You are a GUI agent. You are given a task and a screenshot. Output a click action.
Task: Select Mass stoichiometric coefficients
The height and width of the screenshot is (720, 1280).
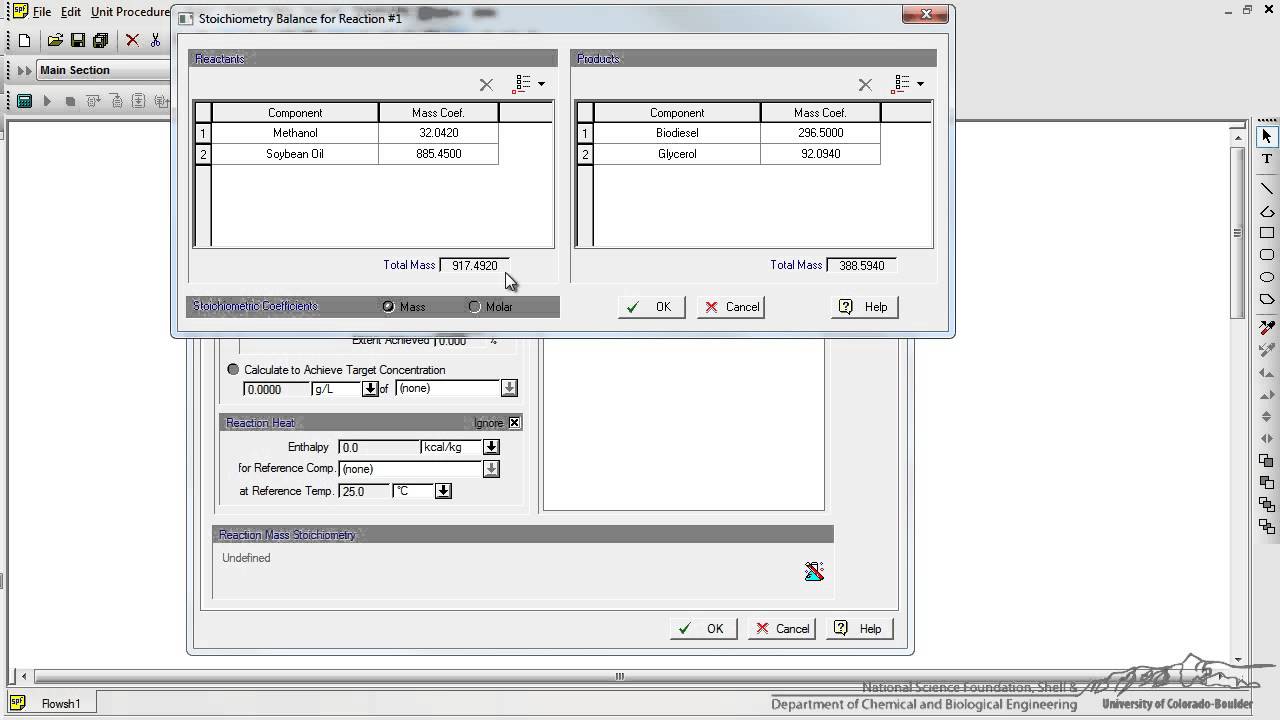tap(389, 307)
